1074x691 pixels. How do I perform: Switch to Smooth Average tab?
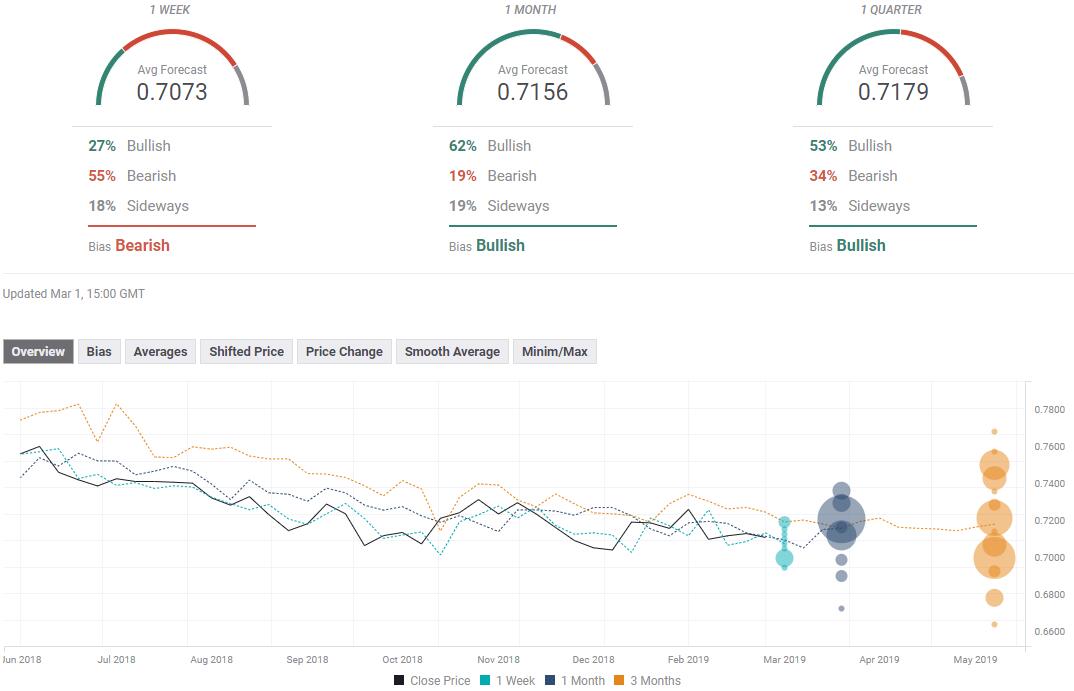pos(452,351)
